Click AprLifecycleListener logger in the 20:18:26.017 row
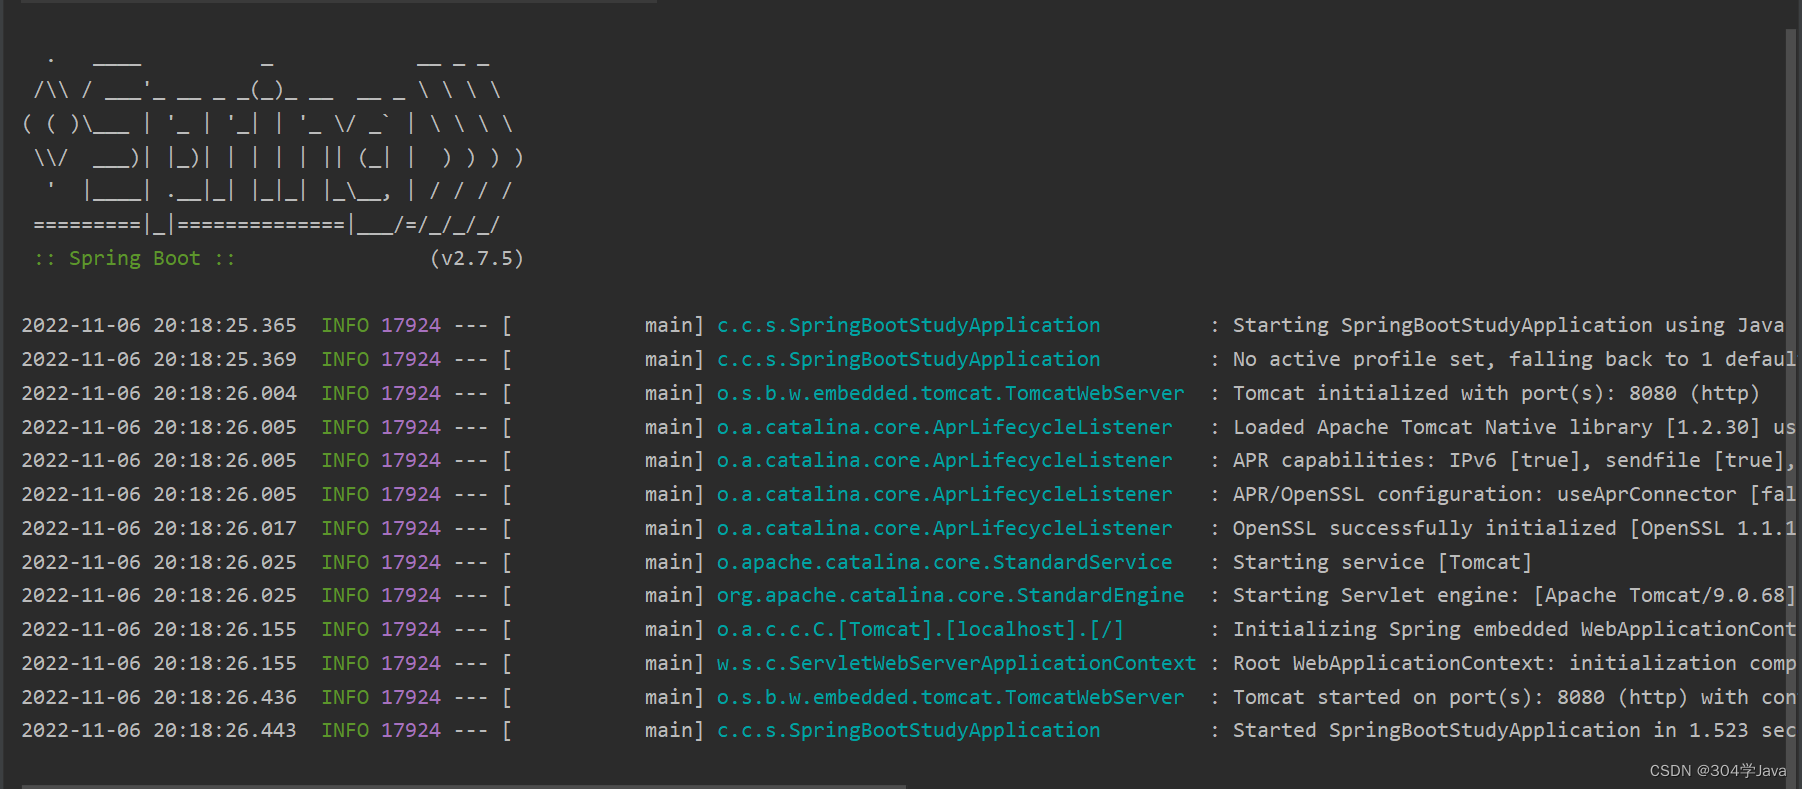1802x789 pixels. 944,528
